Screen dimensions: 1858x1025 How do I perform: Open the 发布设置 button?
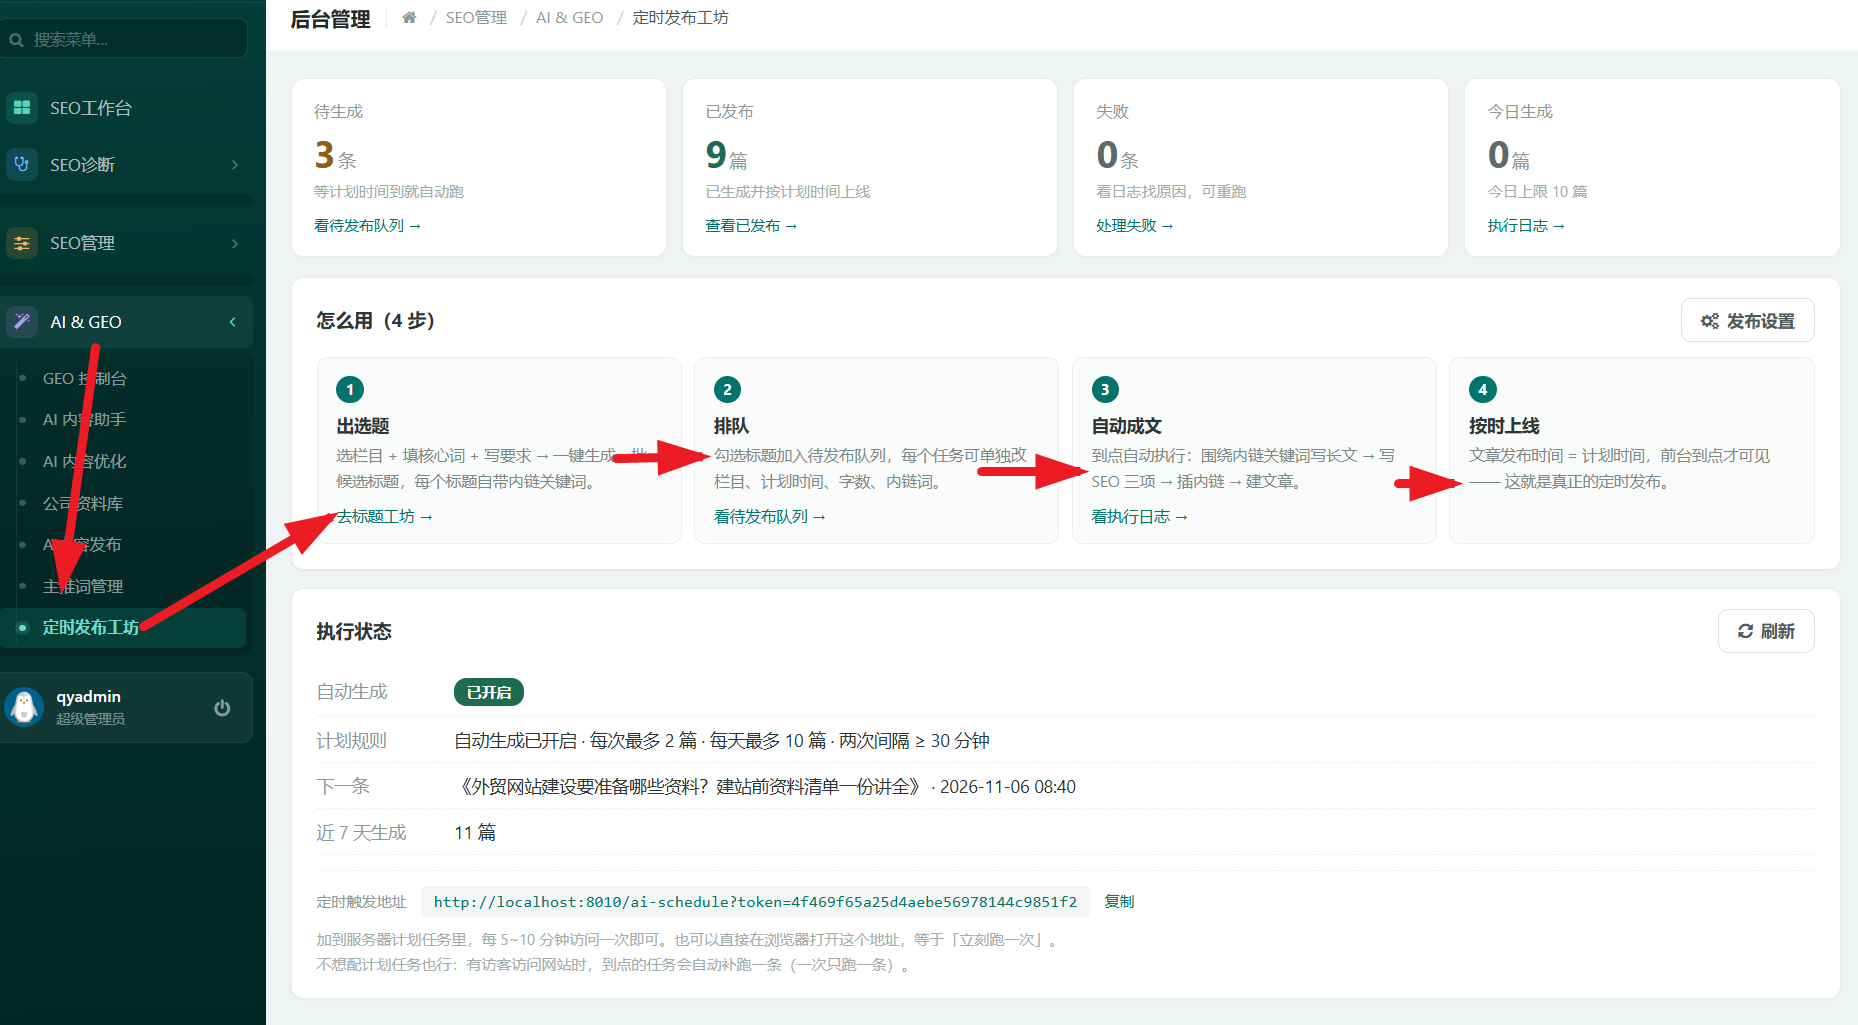pyautogui.click(x=1747, y=321)
